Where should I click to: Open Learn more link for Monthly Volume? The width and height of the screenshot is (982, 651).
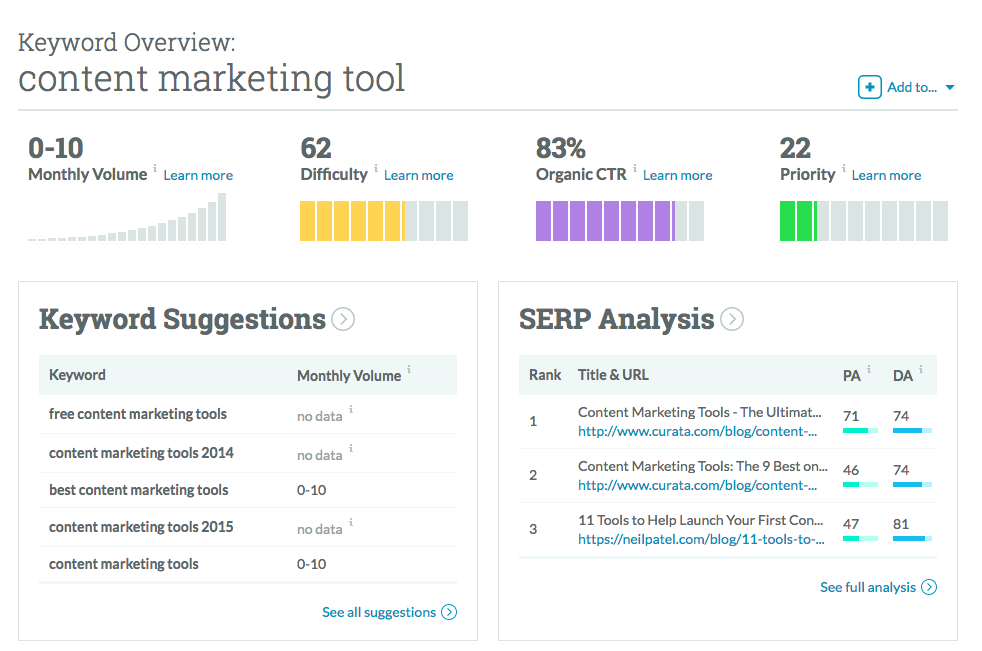click(x=198, y=175)
